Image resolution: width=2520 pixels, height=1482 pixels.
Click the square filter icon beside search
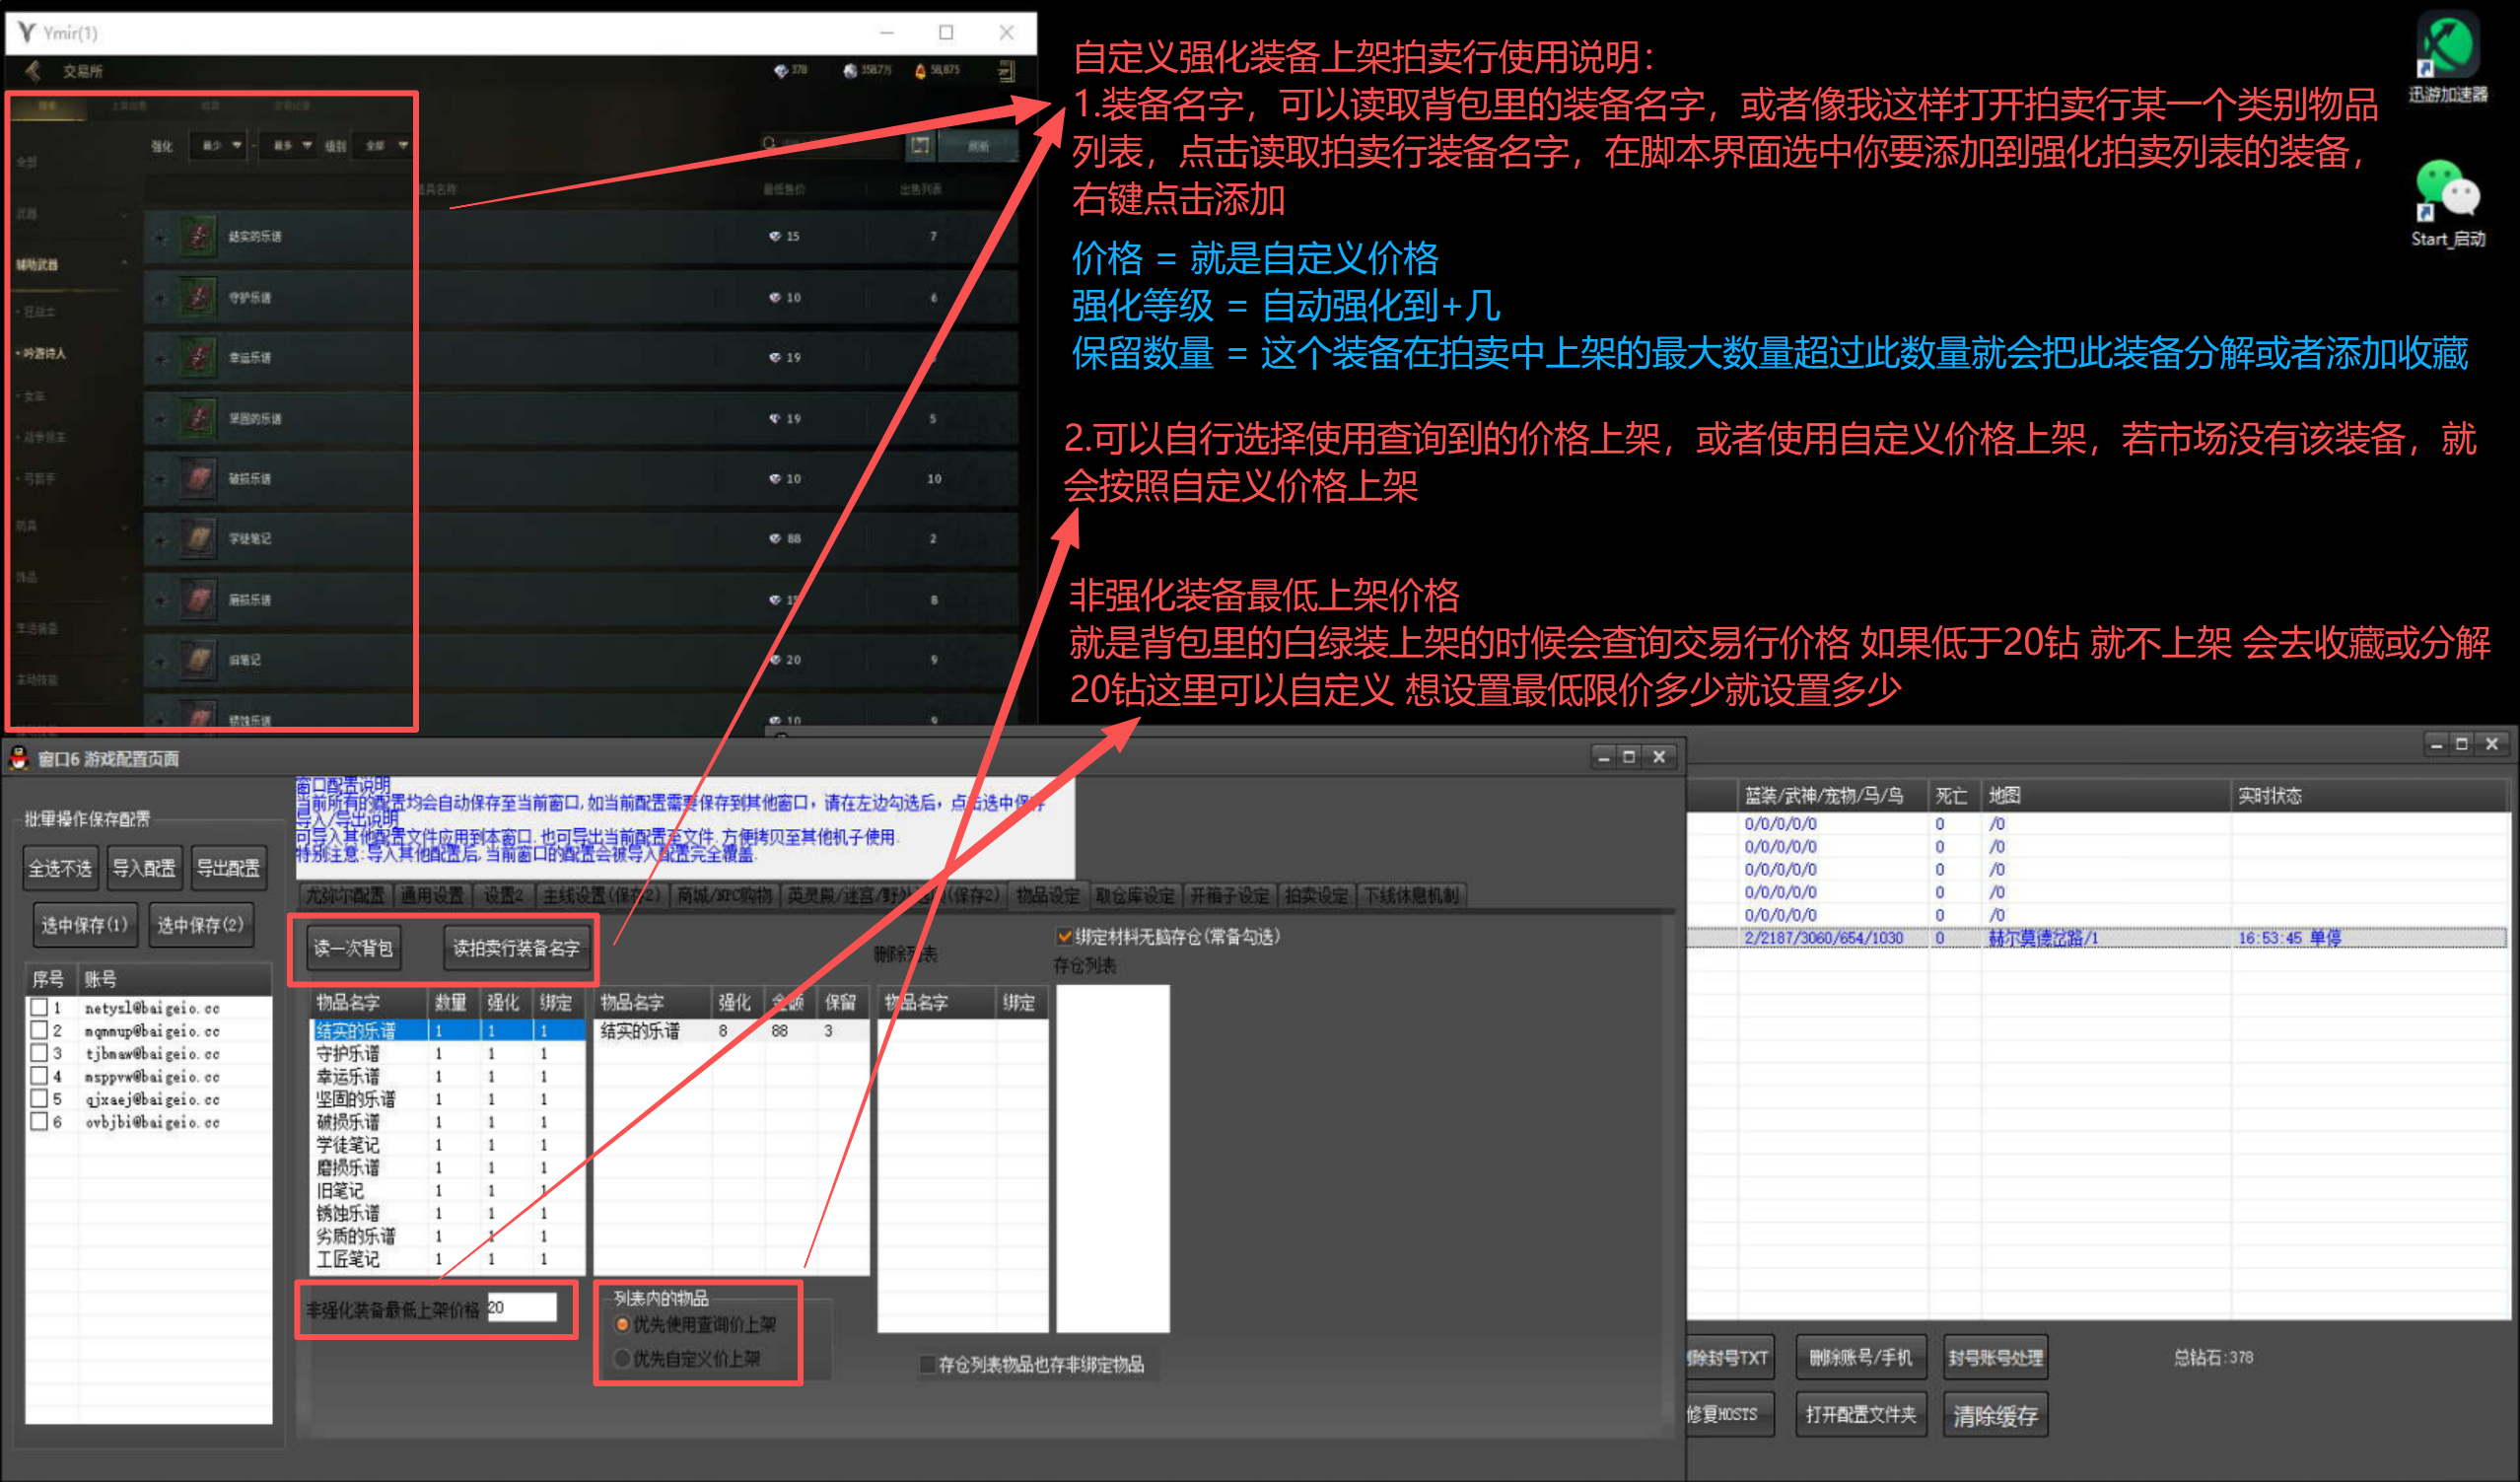(919, 146)
